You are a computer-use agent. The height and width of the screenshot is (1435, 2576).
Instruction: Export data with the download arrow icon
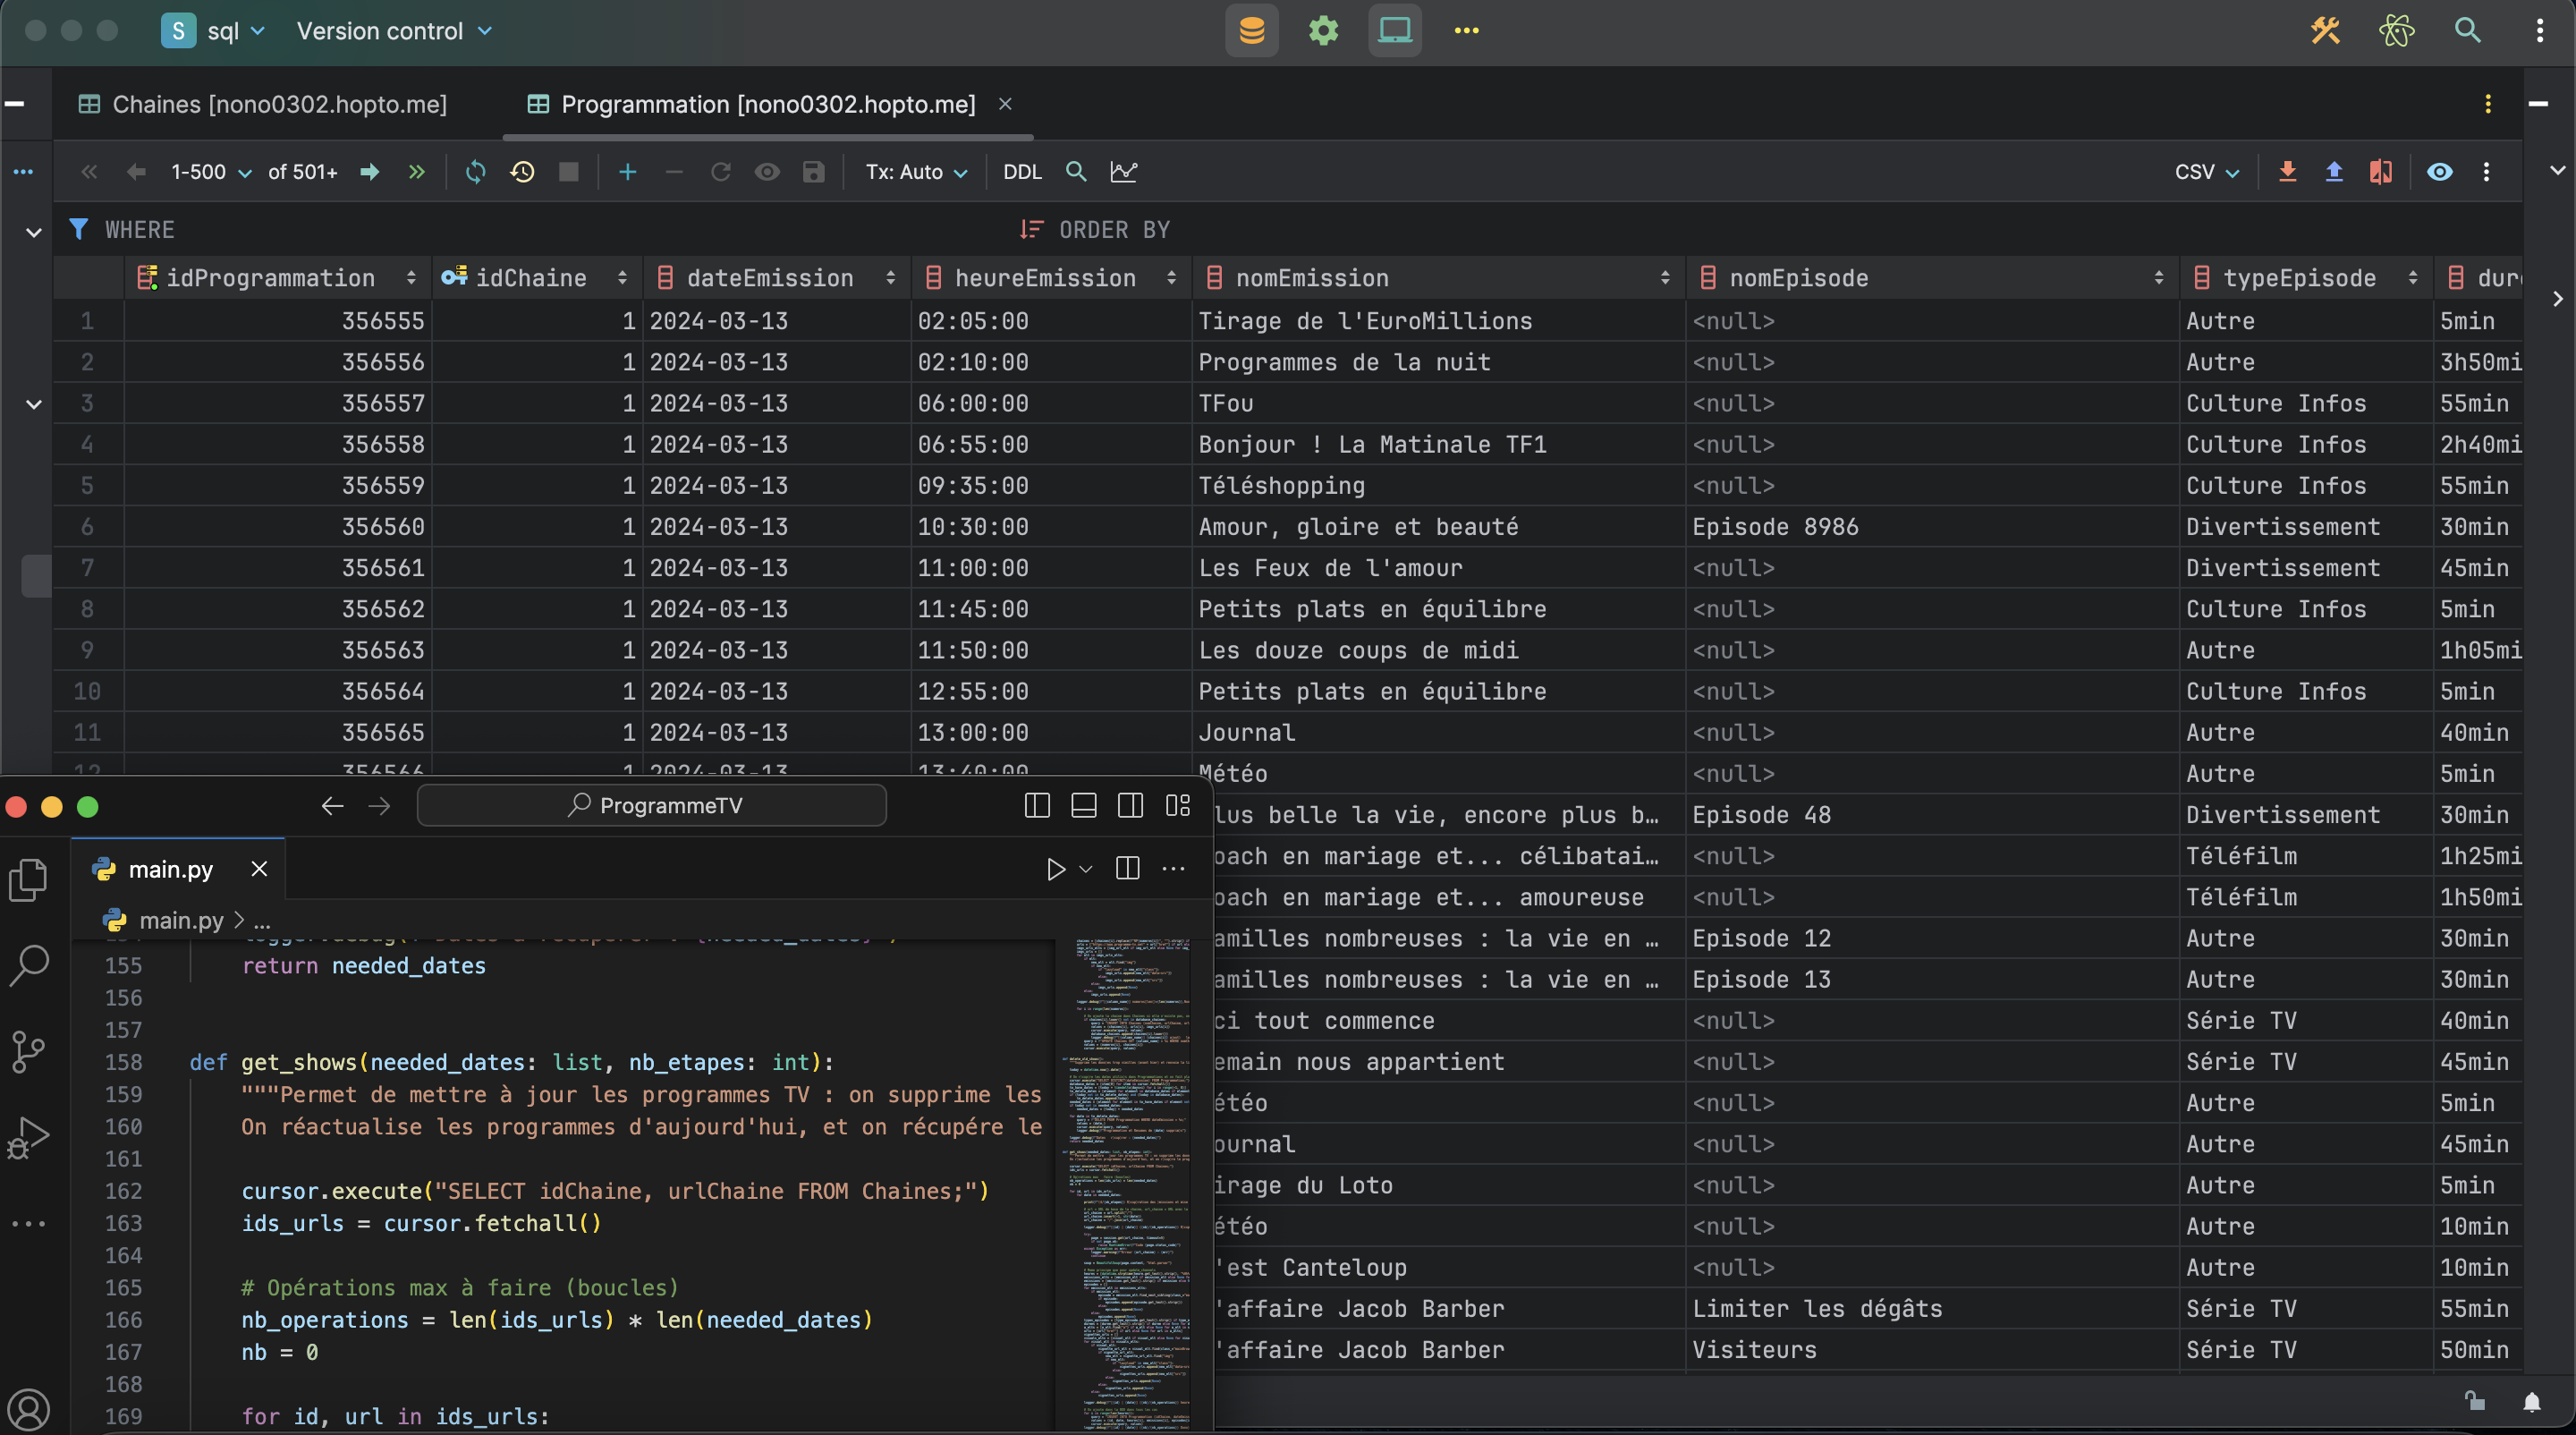tap(2286, 172)
